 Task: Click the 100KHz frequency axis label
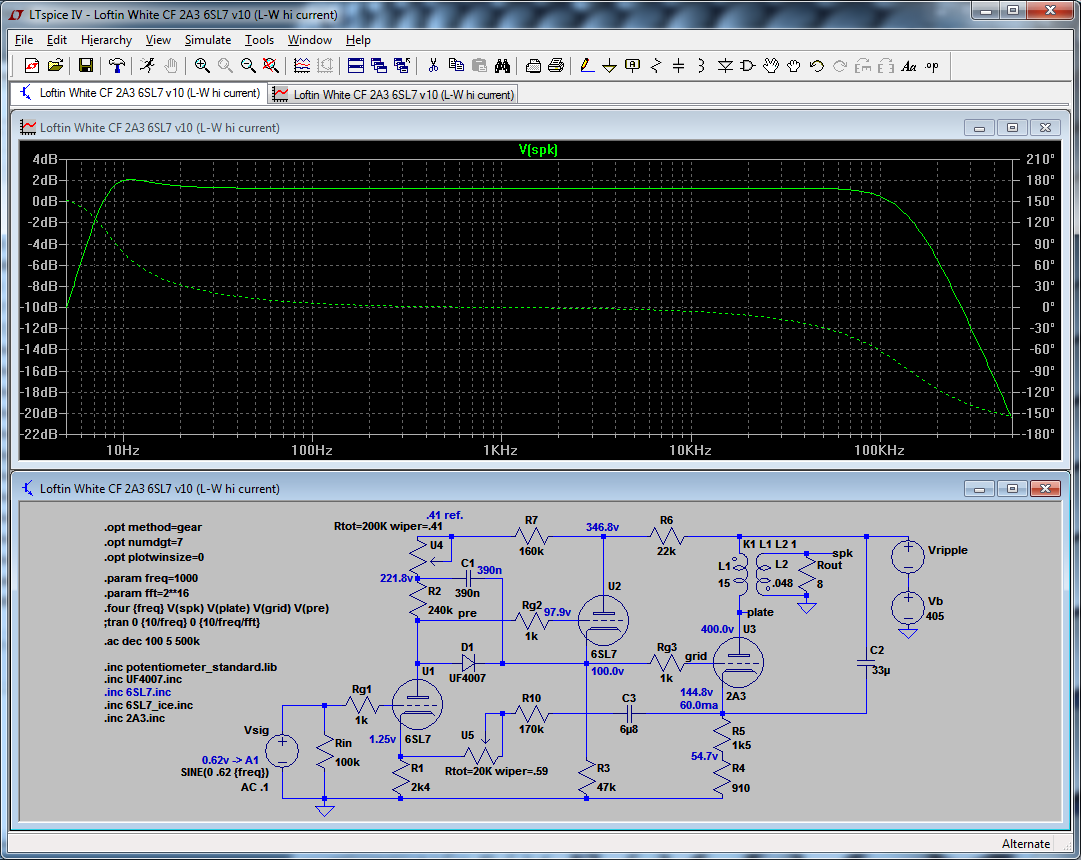click(x=878, y=450)
